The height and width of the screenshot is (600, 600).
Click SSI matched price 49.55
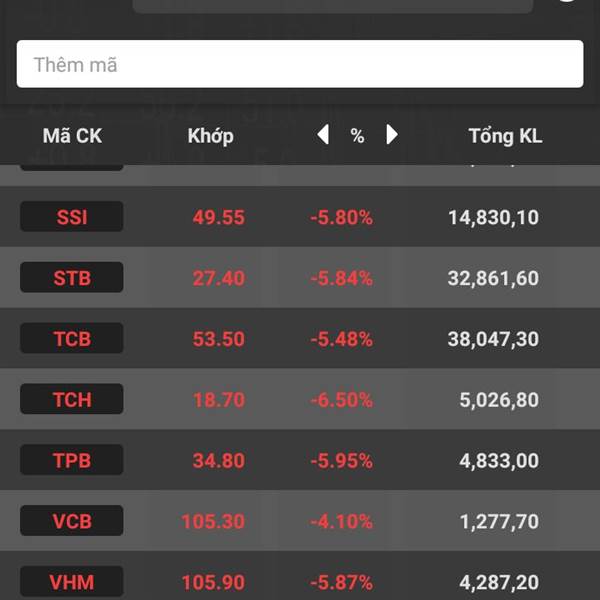[218, 217]
